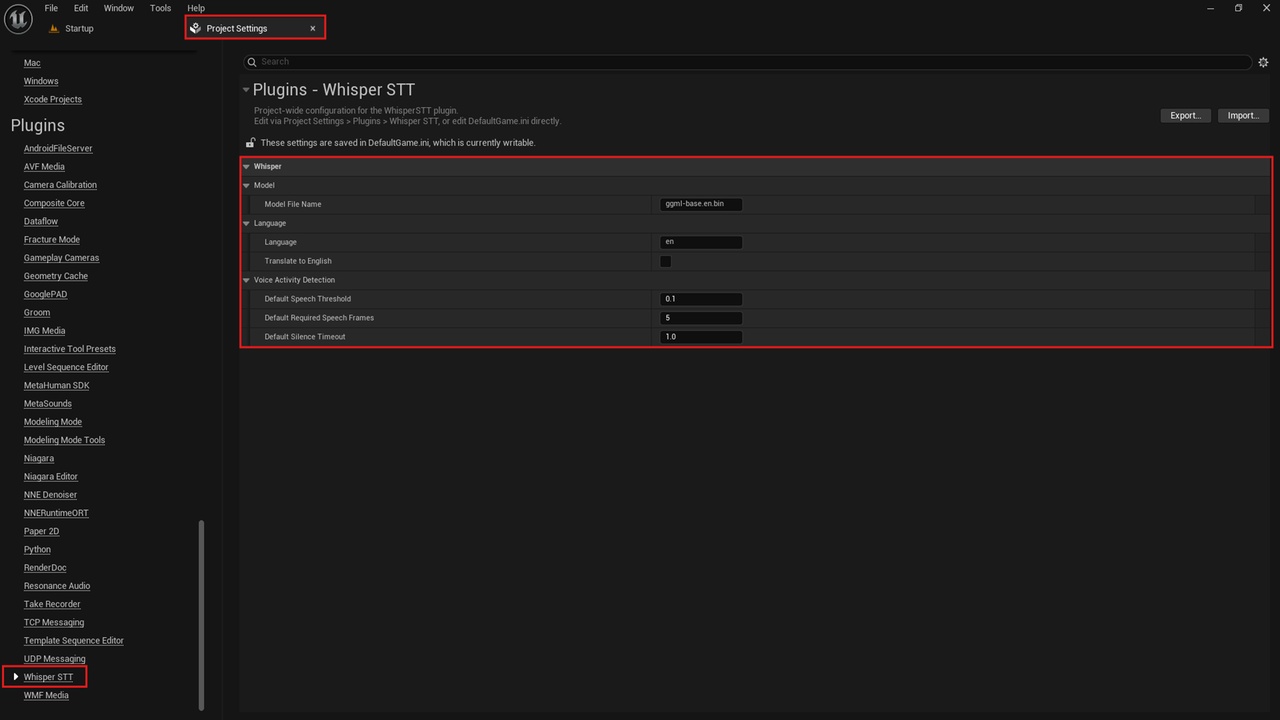Open Interactive Tool Presets settings

click(x=70, y=349)
